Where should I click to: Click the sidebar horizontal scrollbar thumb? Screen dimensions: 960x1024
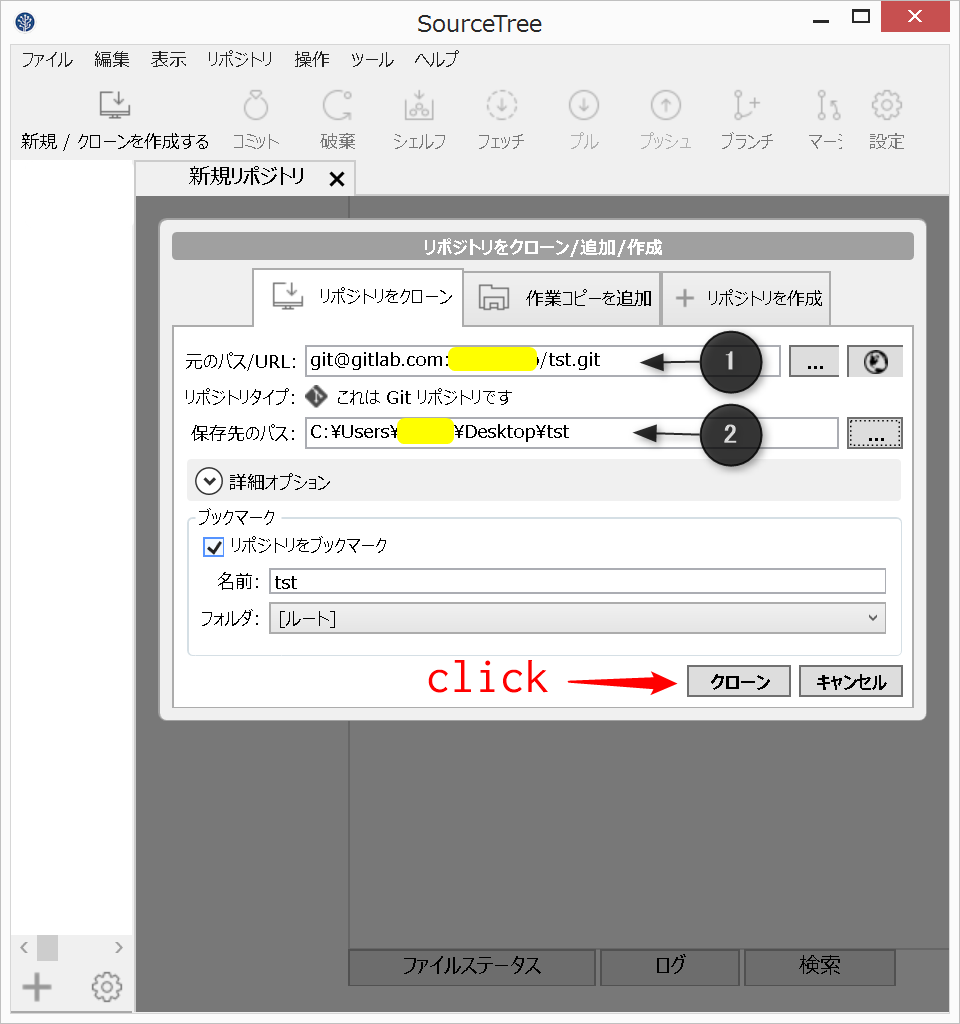point(47,948)
